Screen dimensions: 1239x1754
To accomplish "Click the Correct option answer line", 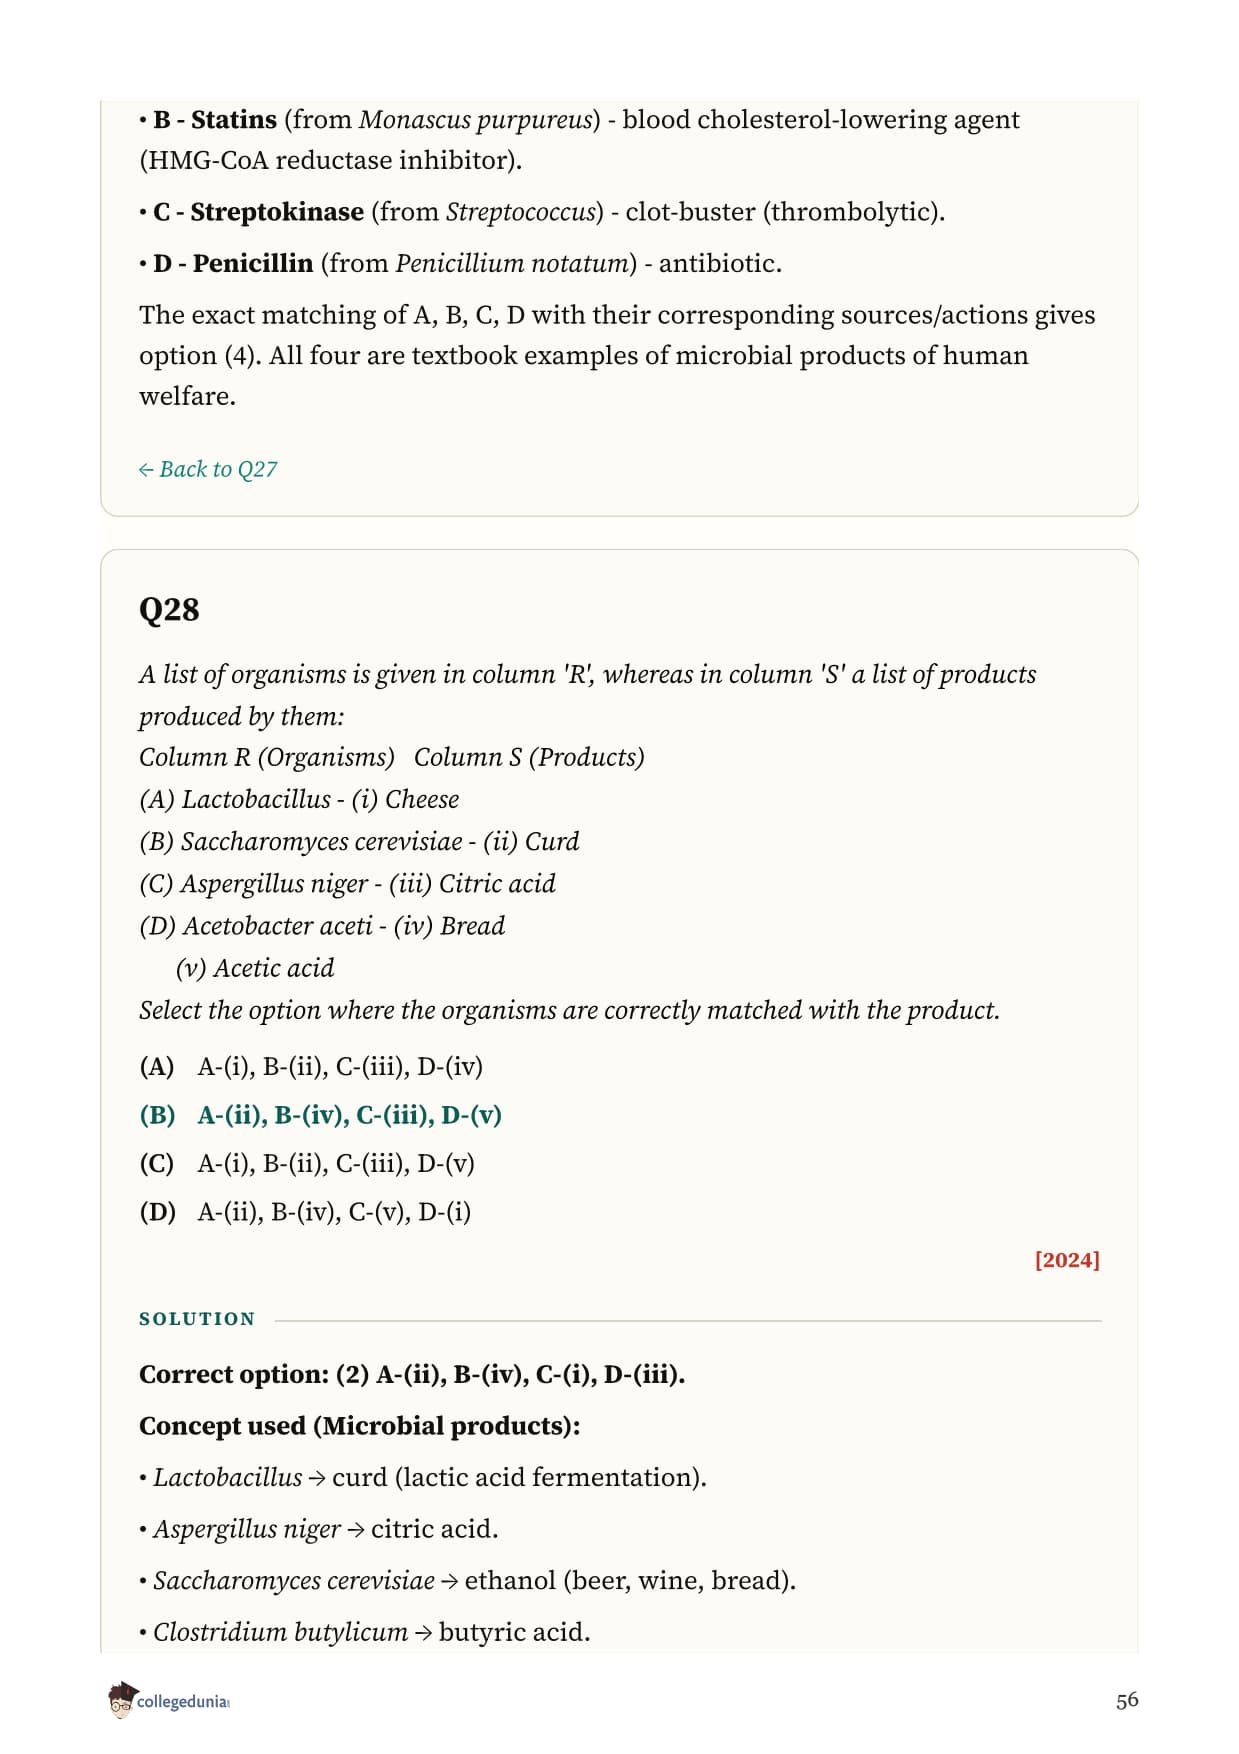I will tap(412, 1374).
